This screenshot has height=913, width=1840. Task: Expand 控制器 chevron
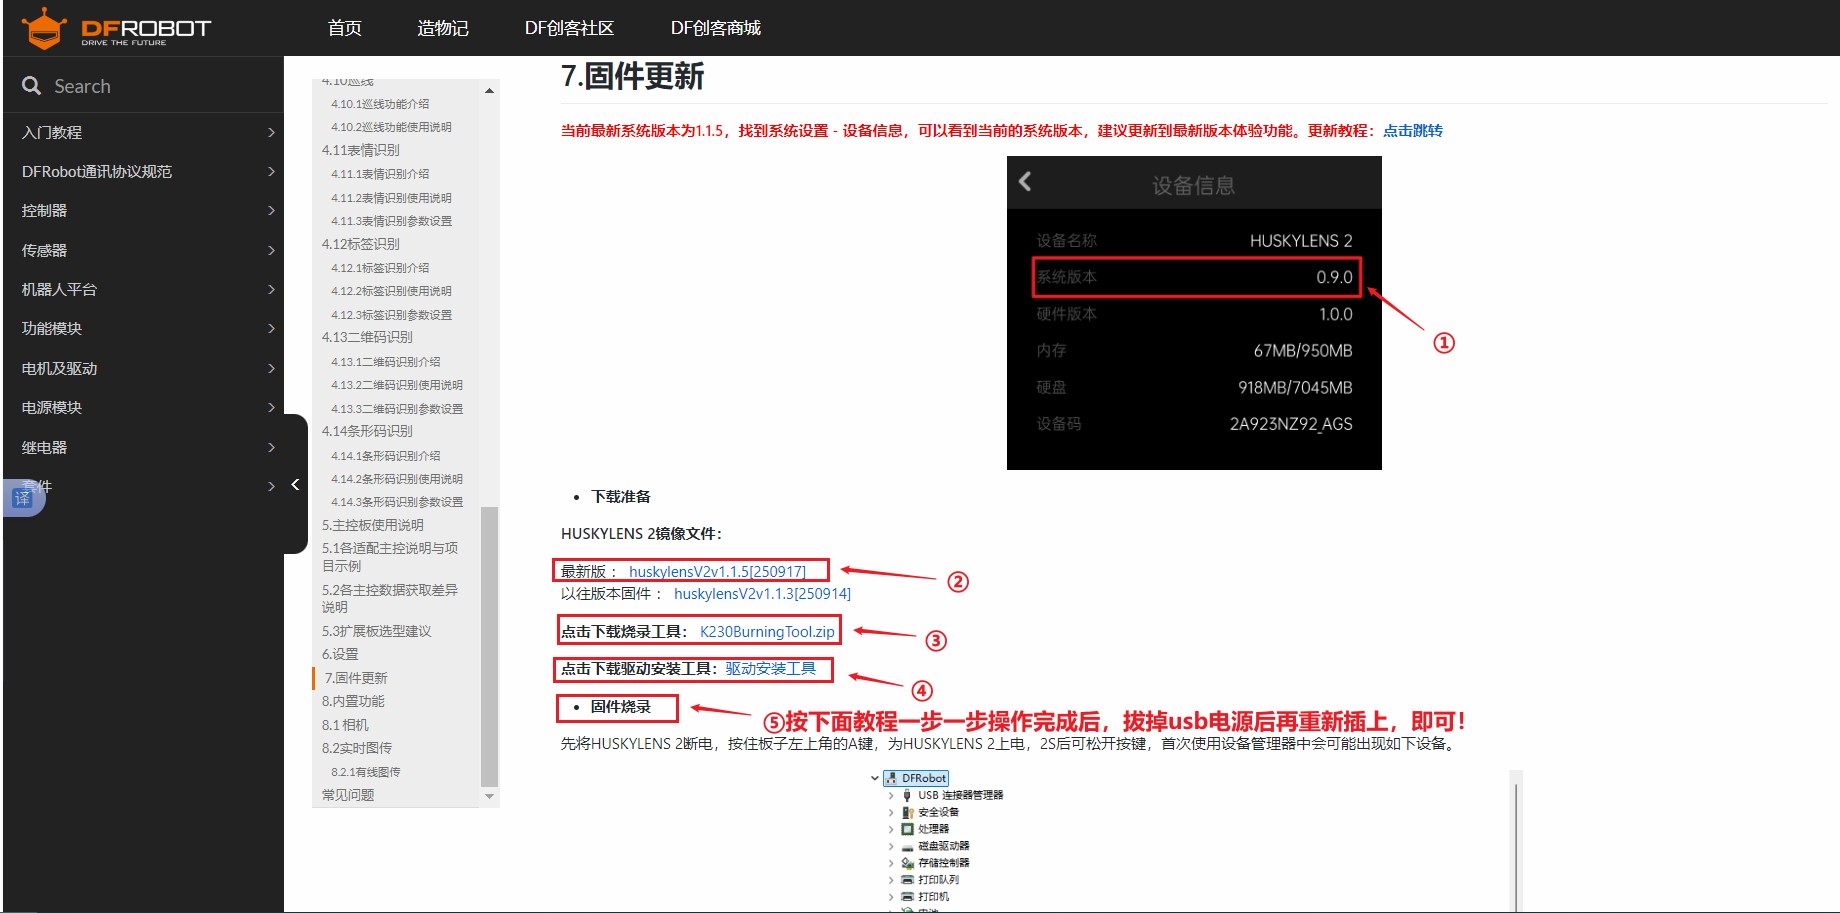coord(271,211)
